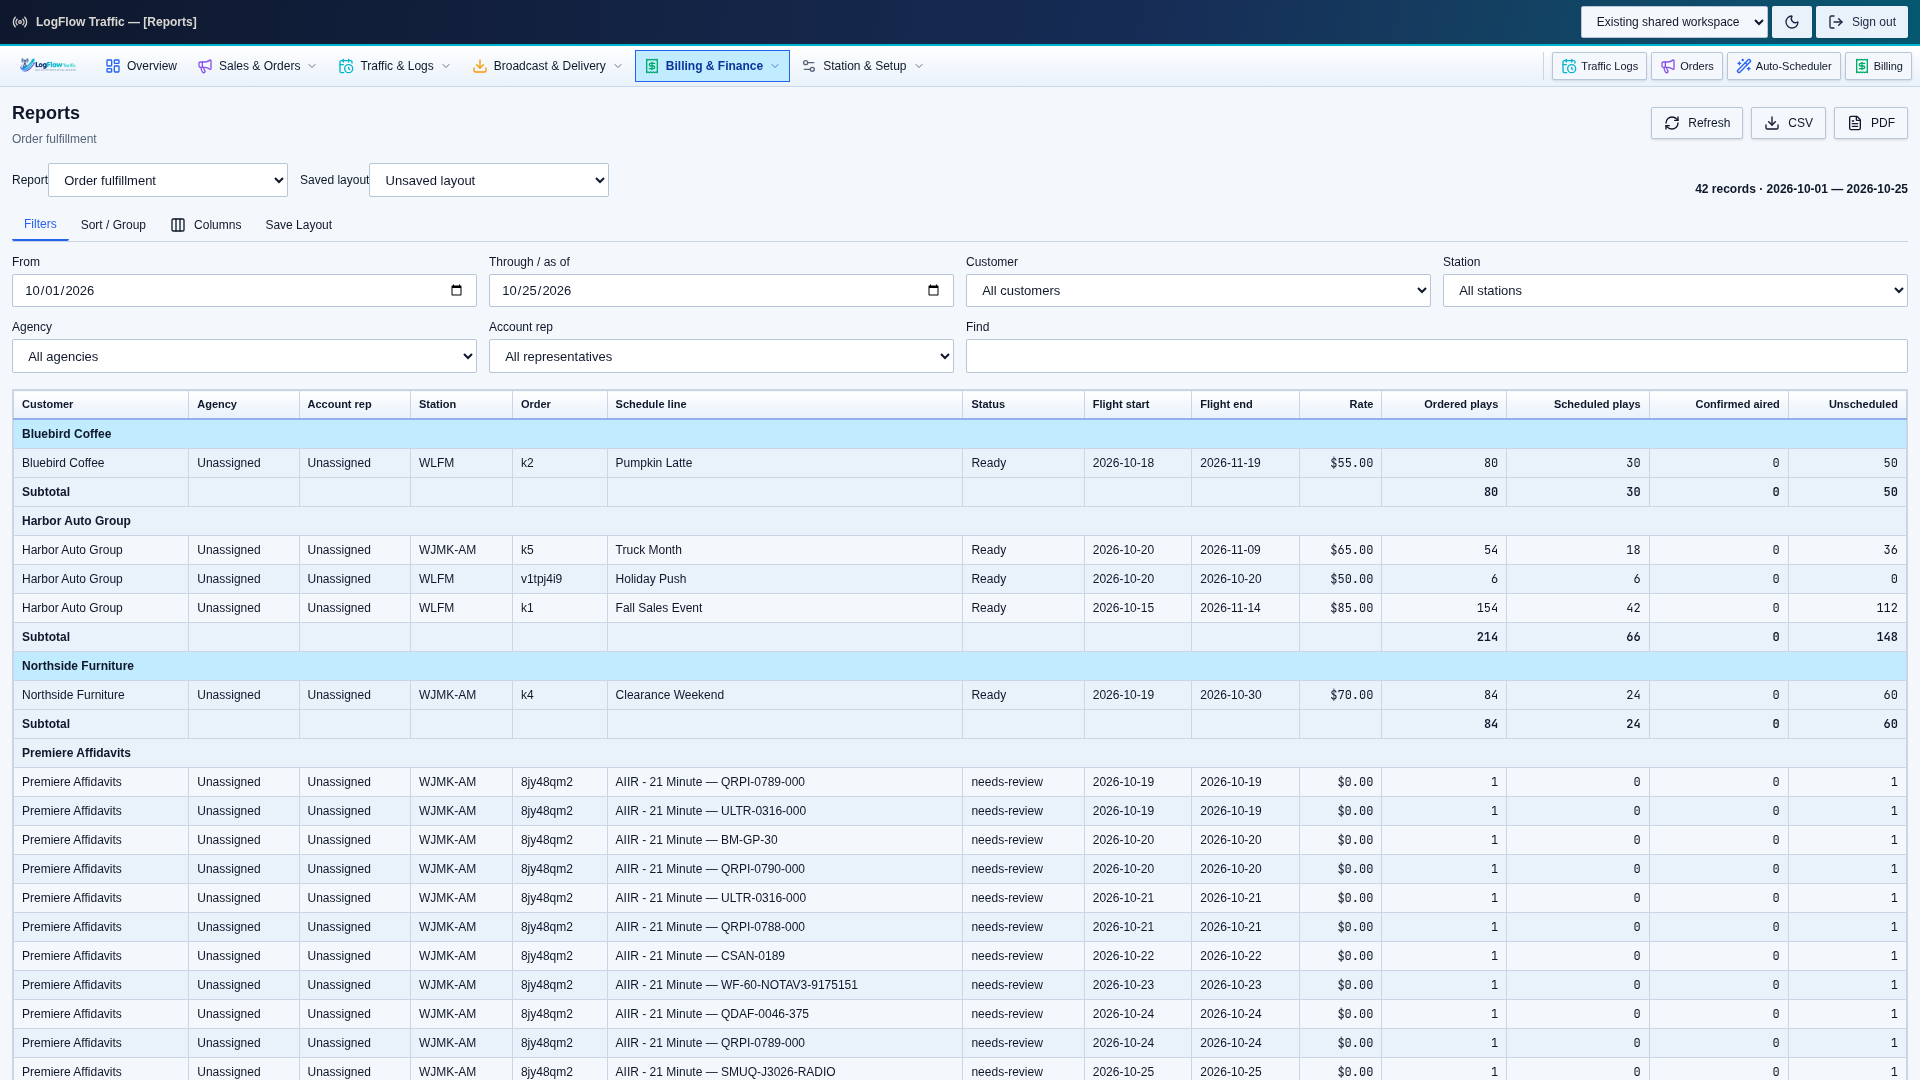Switch to the Filters tab
Image resolution: width=1920 pixels, height=1080 pixels.
[40, 225]
